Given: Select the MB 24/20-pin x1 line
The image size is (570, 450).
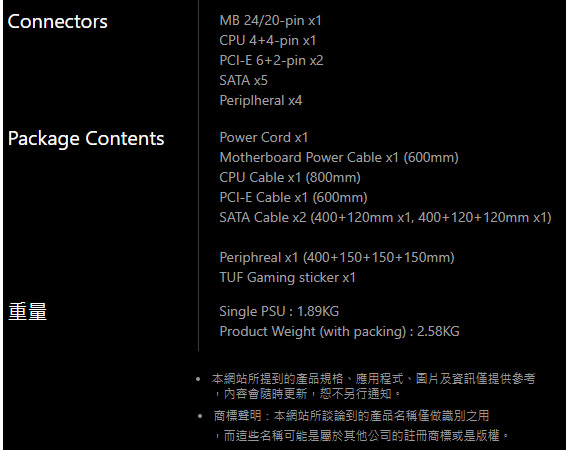Looking at the screenshot, I should (x=270, y=20).
